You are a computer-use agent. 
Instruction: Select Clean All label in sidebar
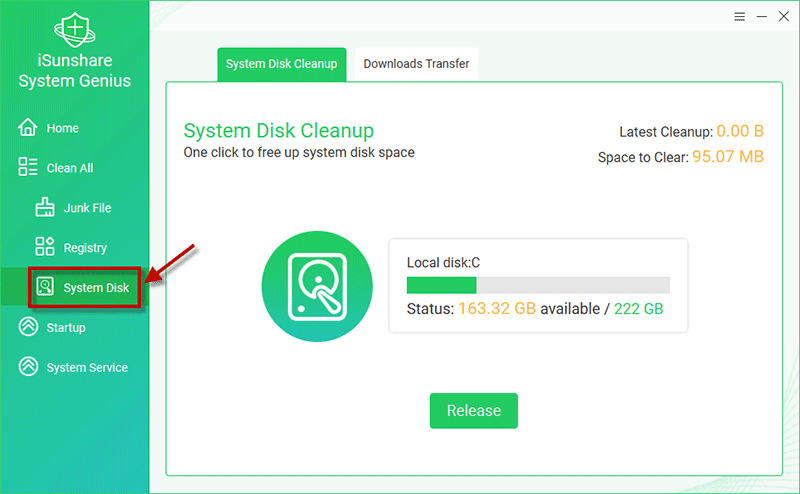[x=70, y=168]
